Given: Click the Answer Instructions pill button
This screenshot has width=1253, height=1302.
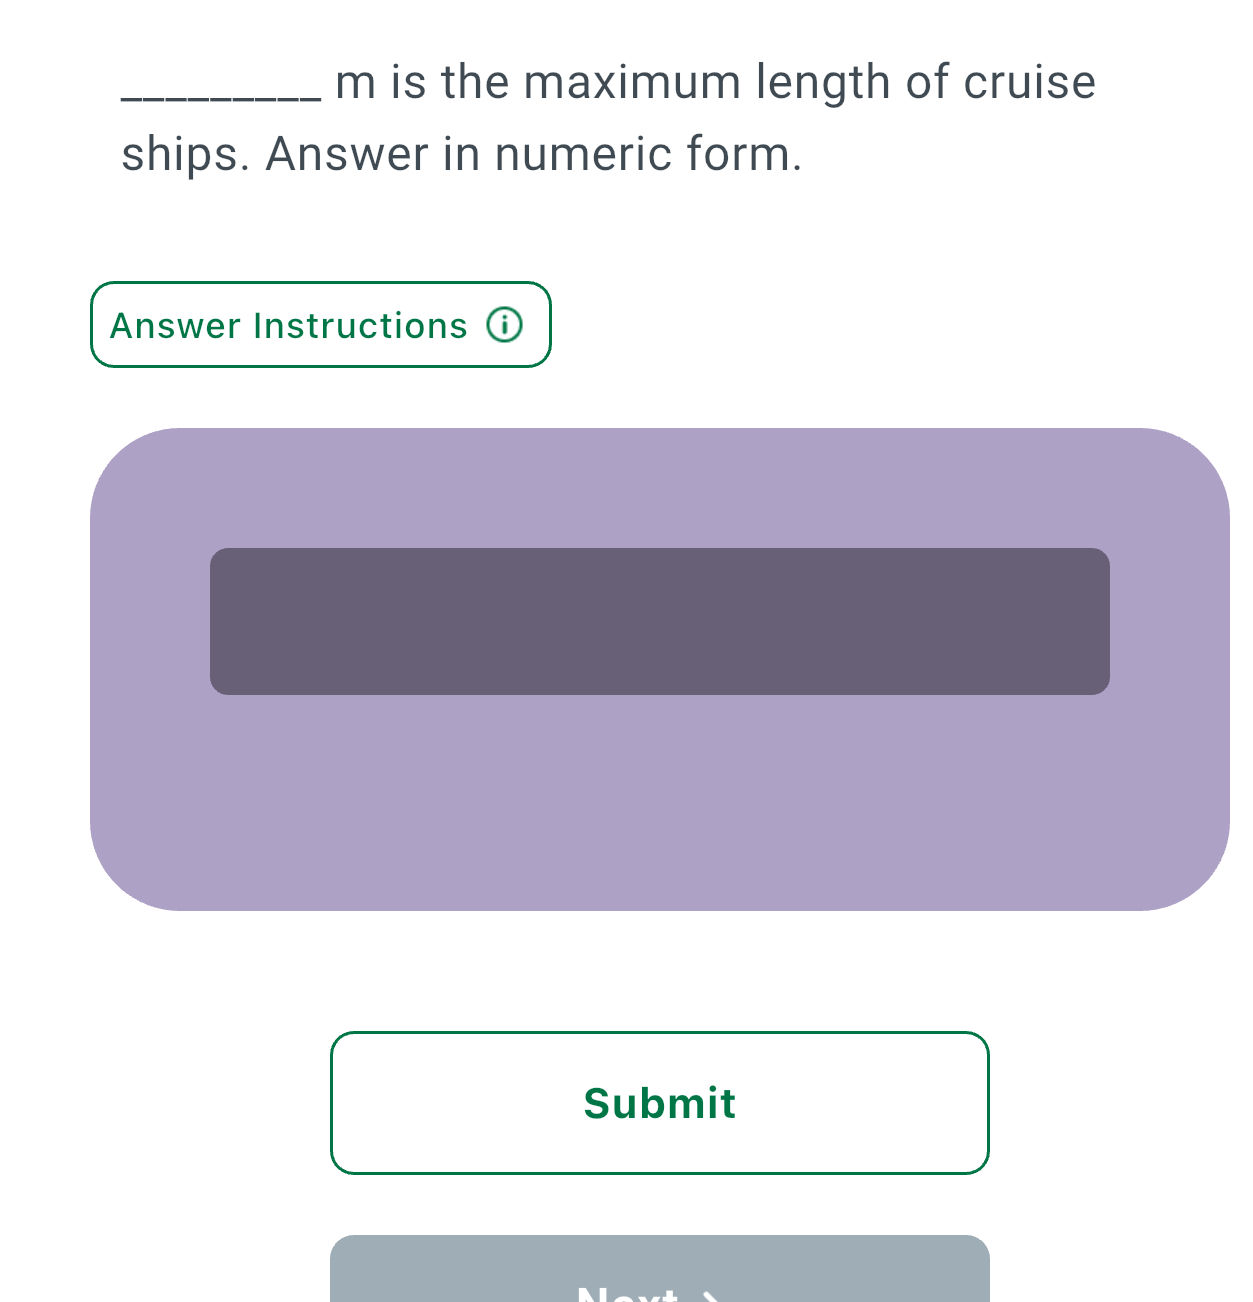Looking at the screenshot, I should click(x=320, y=325).
